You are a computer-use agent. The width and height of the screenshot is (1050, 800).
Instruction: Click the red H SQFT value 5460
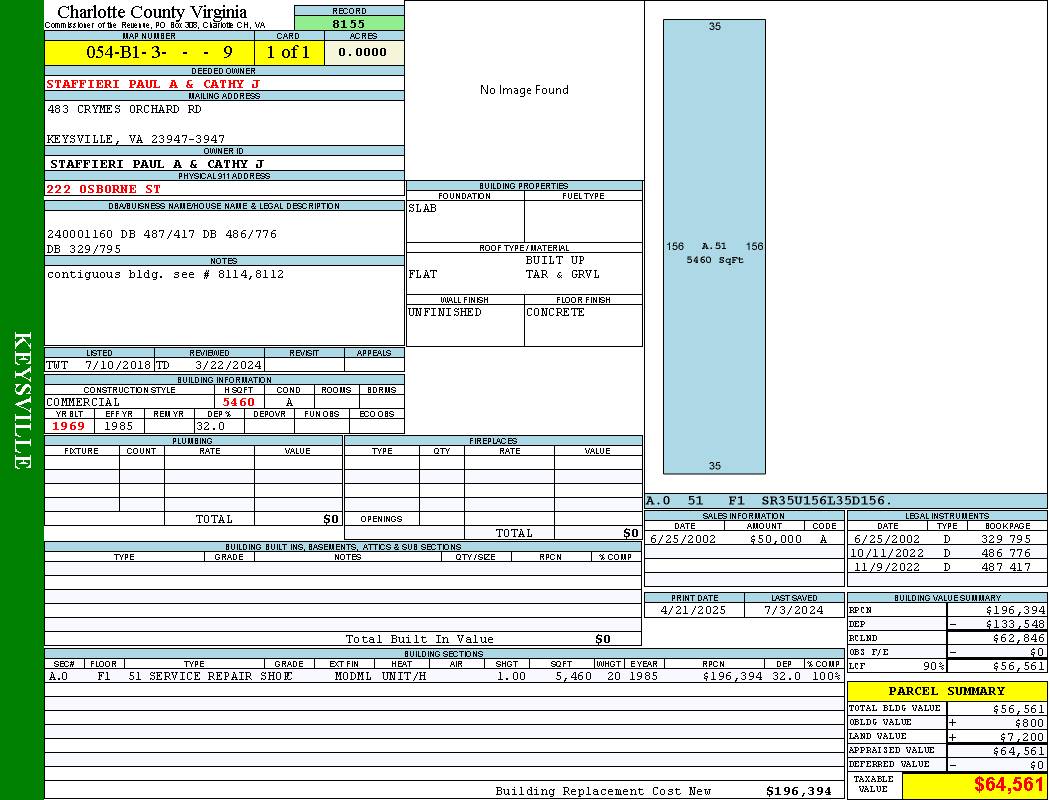click(238, 402)
